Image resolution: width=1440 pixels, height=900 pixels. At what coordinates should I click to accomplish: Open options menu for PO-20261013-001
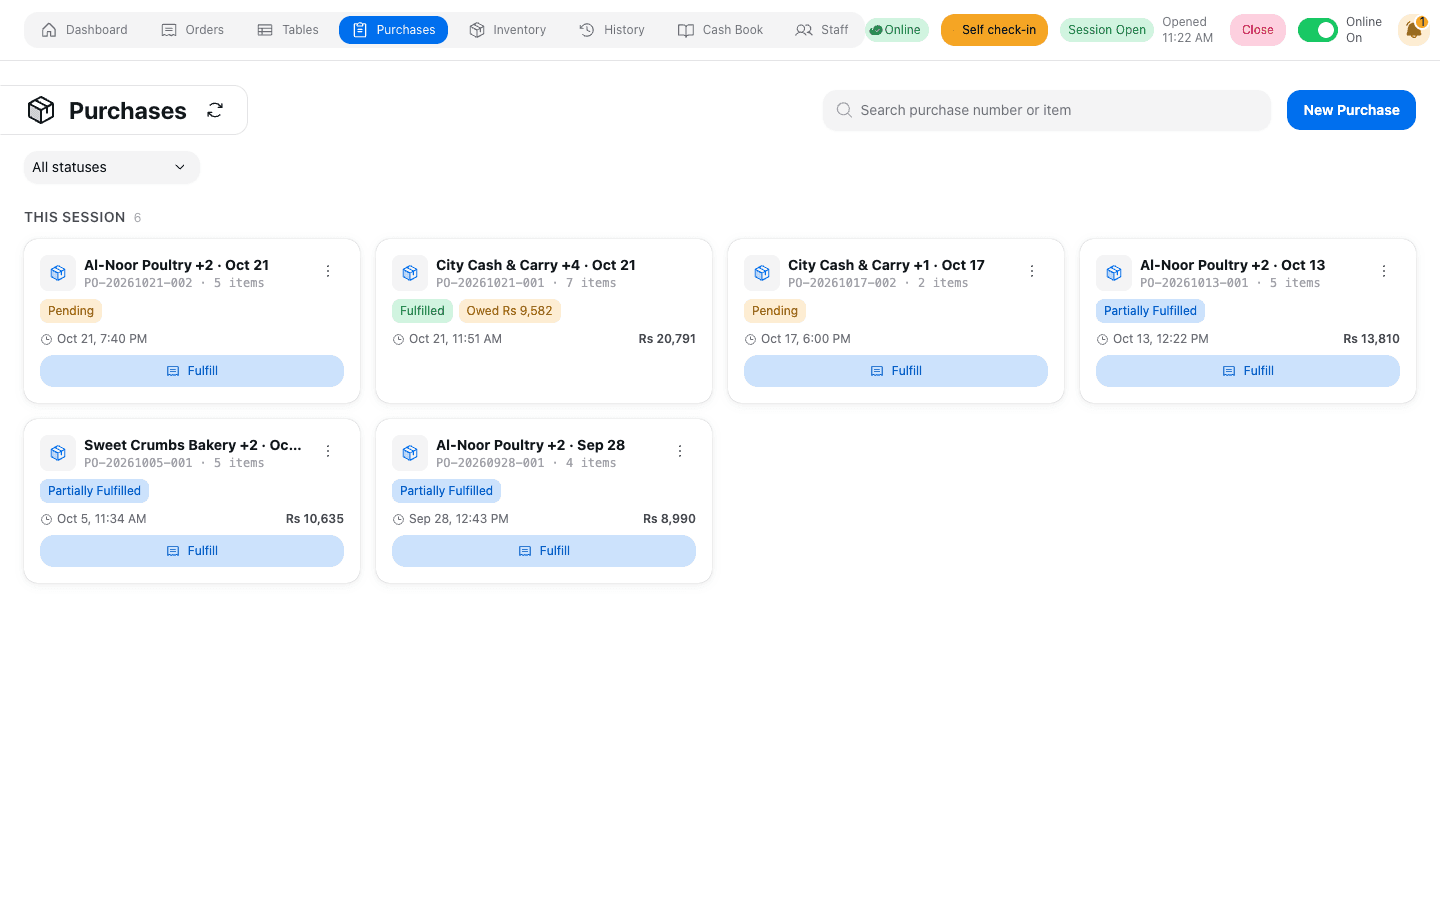(x=1384, y=271)
